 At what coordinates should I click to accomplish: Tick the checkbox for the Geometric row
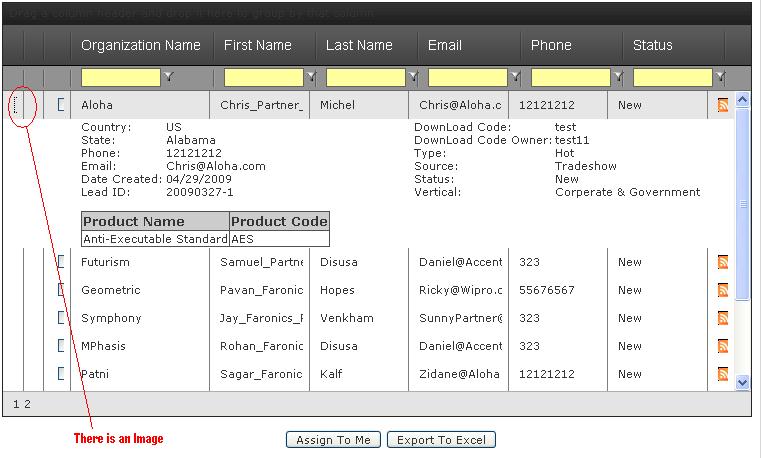click(x=61, y=290)
